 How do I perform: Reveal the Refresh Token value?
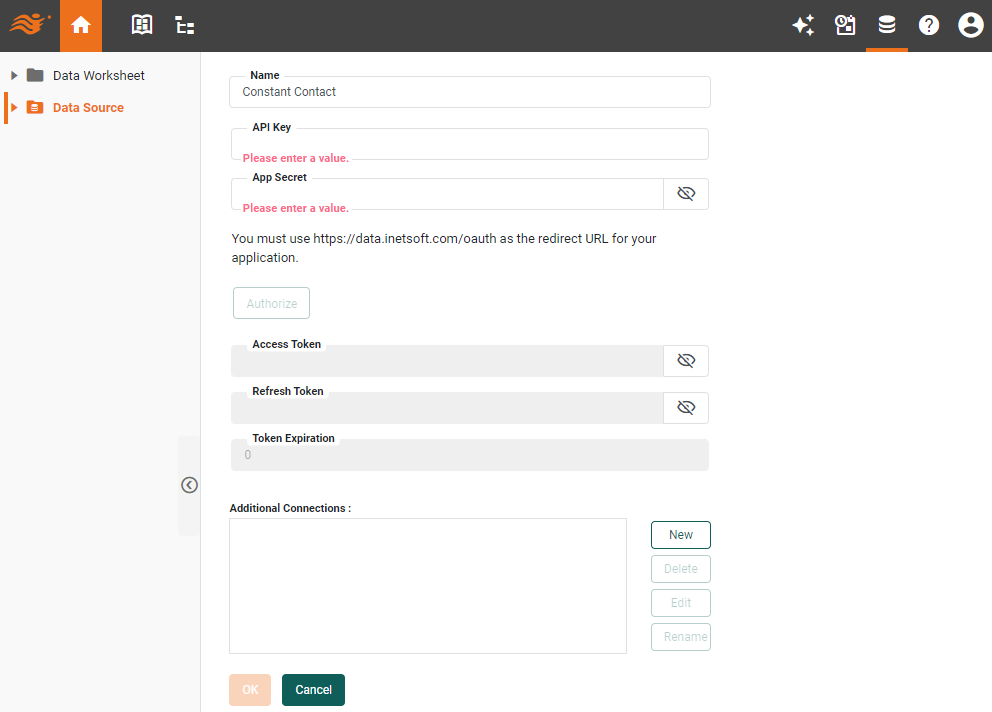click(x=686, y=407)
